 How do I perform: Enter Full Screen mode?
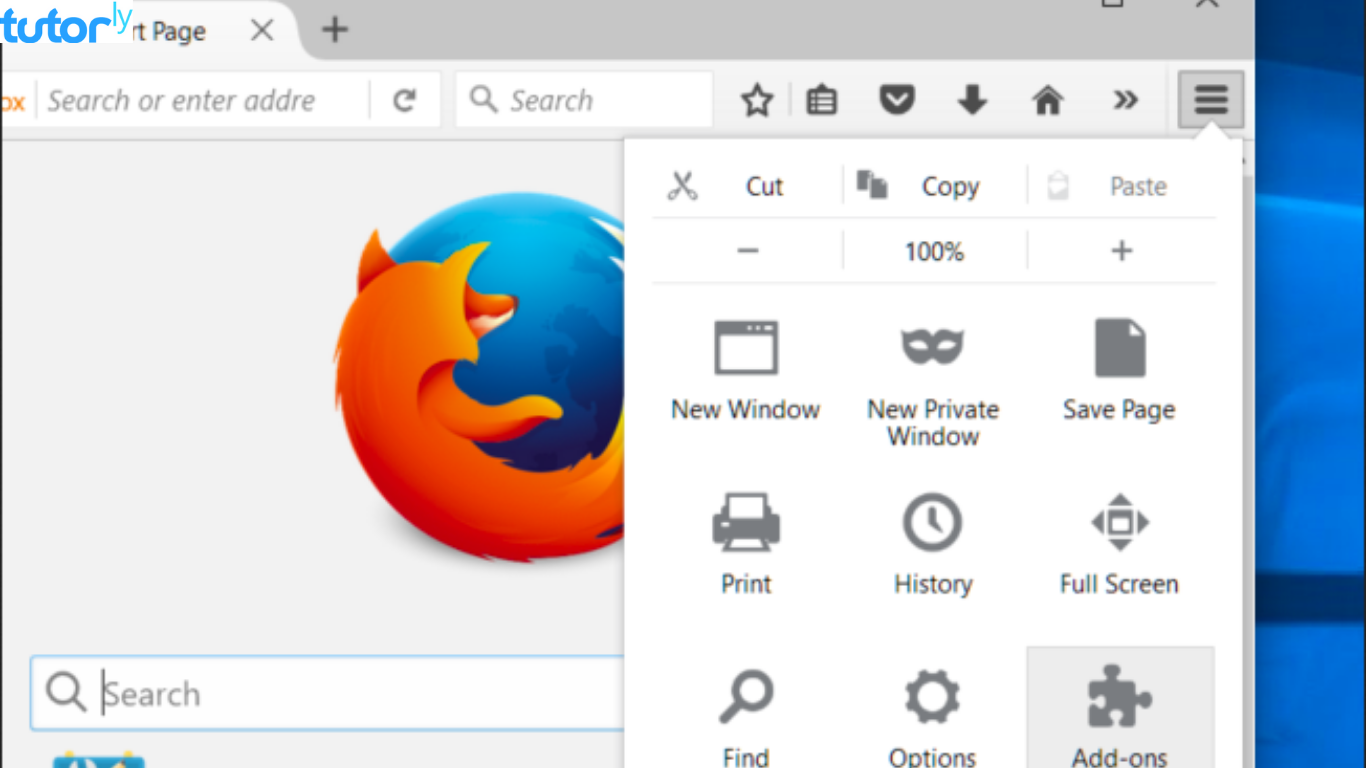(x=1119, y=544)
